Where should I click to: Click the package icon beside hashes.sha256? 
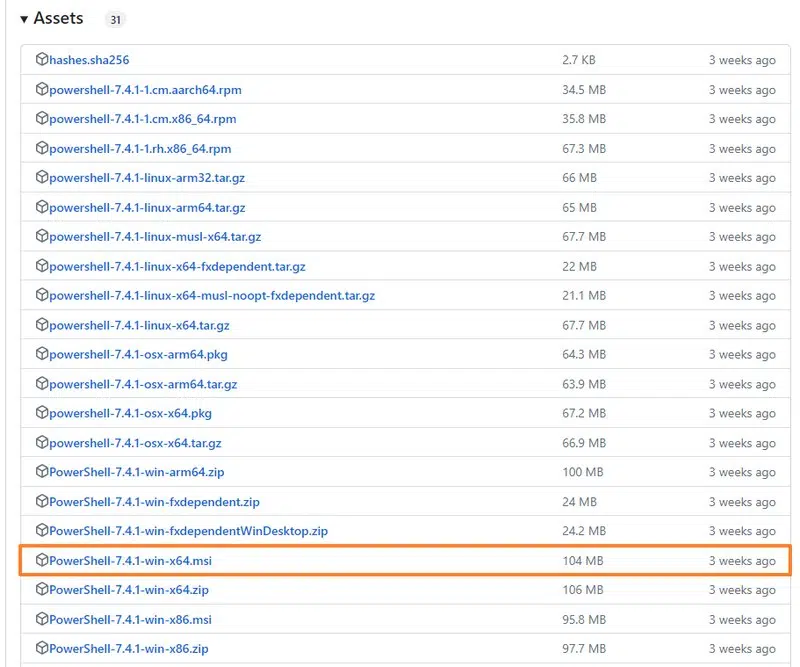pyautogui.click(x=40, y=60)
